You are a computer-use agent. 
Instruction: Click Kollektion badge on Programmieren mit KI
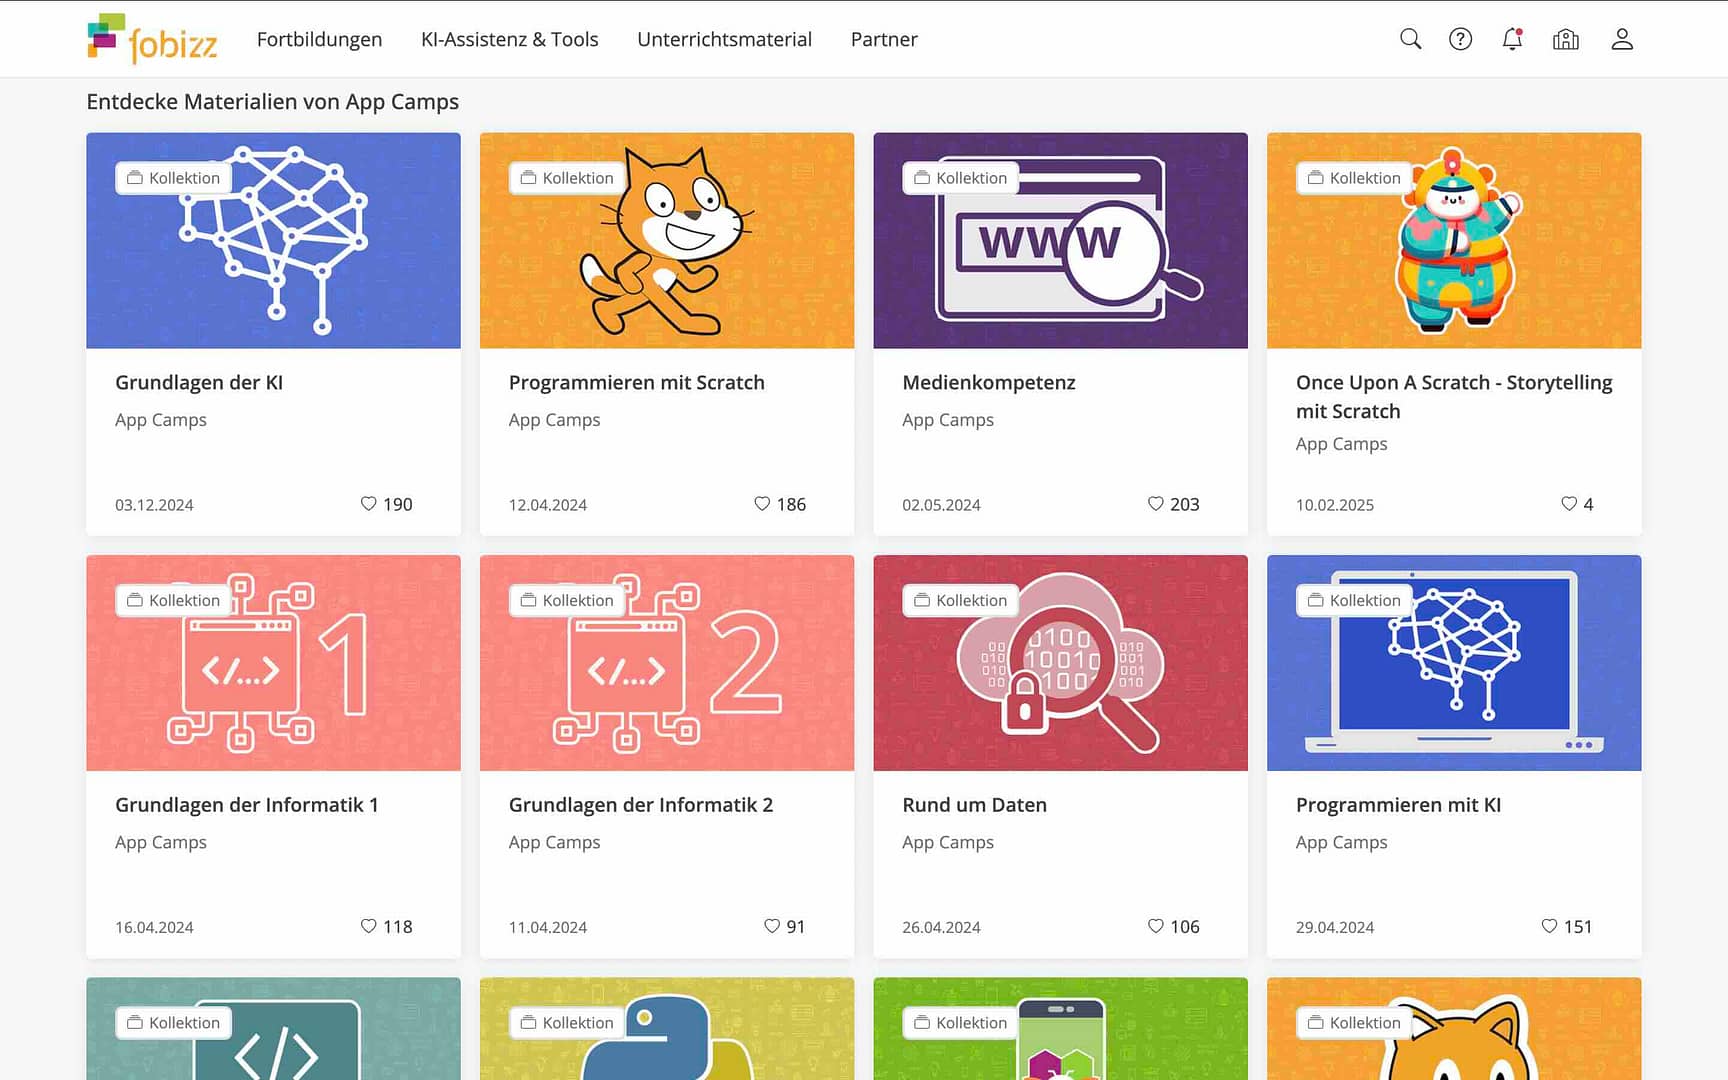[x=1354, y=600]
